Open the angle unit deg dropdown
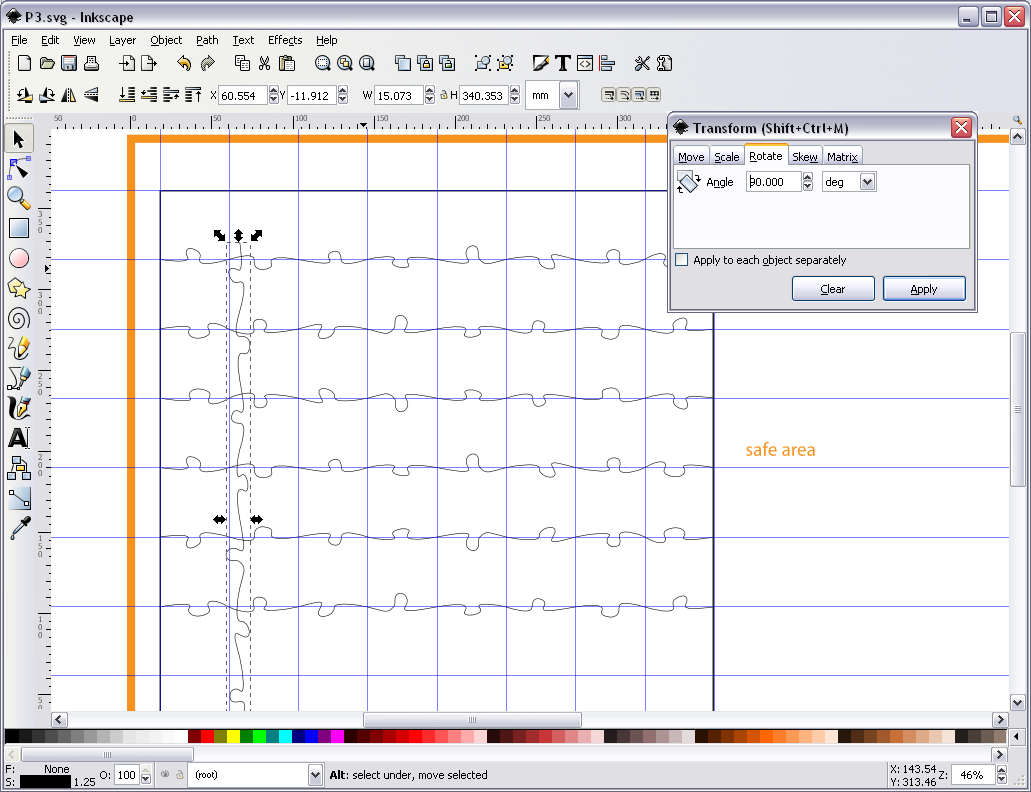 867,182
